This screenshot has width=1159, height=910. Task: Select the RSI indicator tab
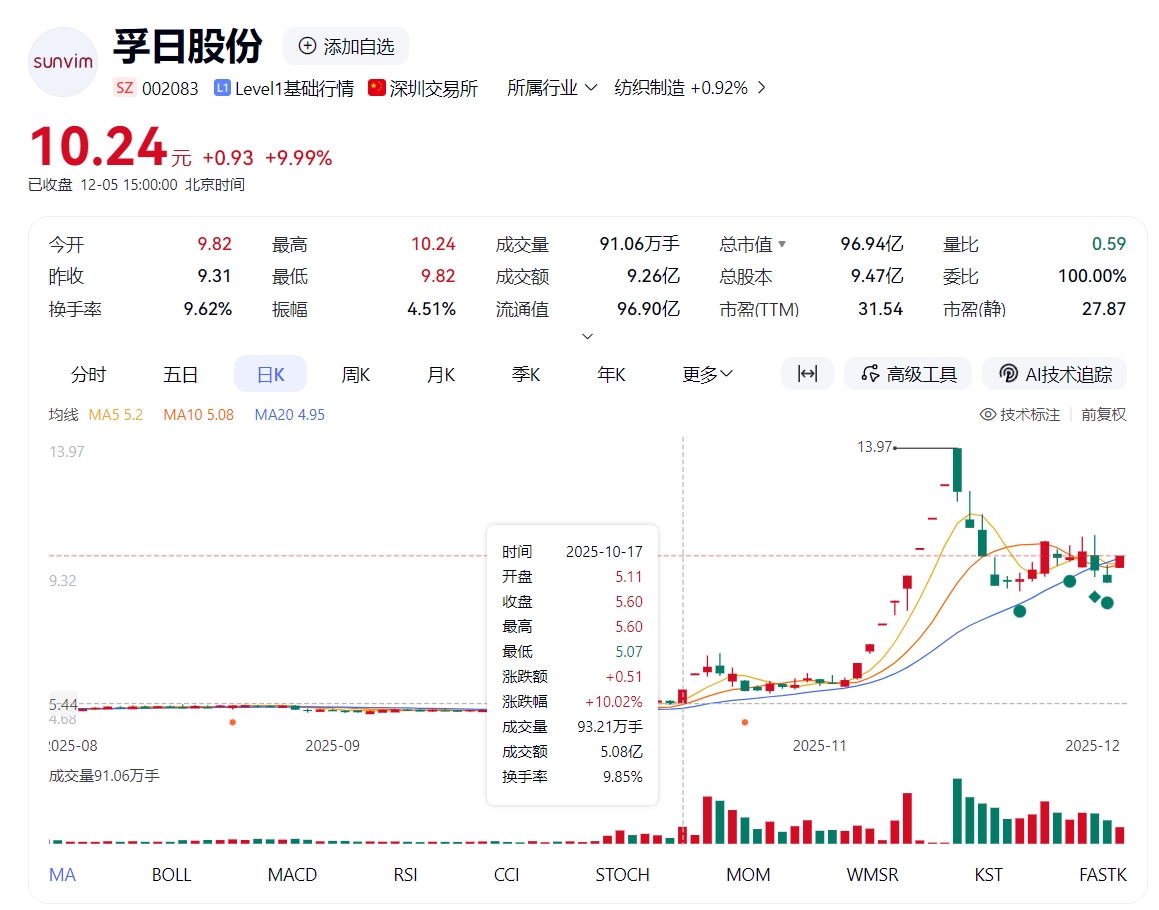(405, 875)
